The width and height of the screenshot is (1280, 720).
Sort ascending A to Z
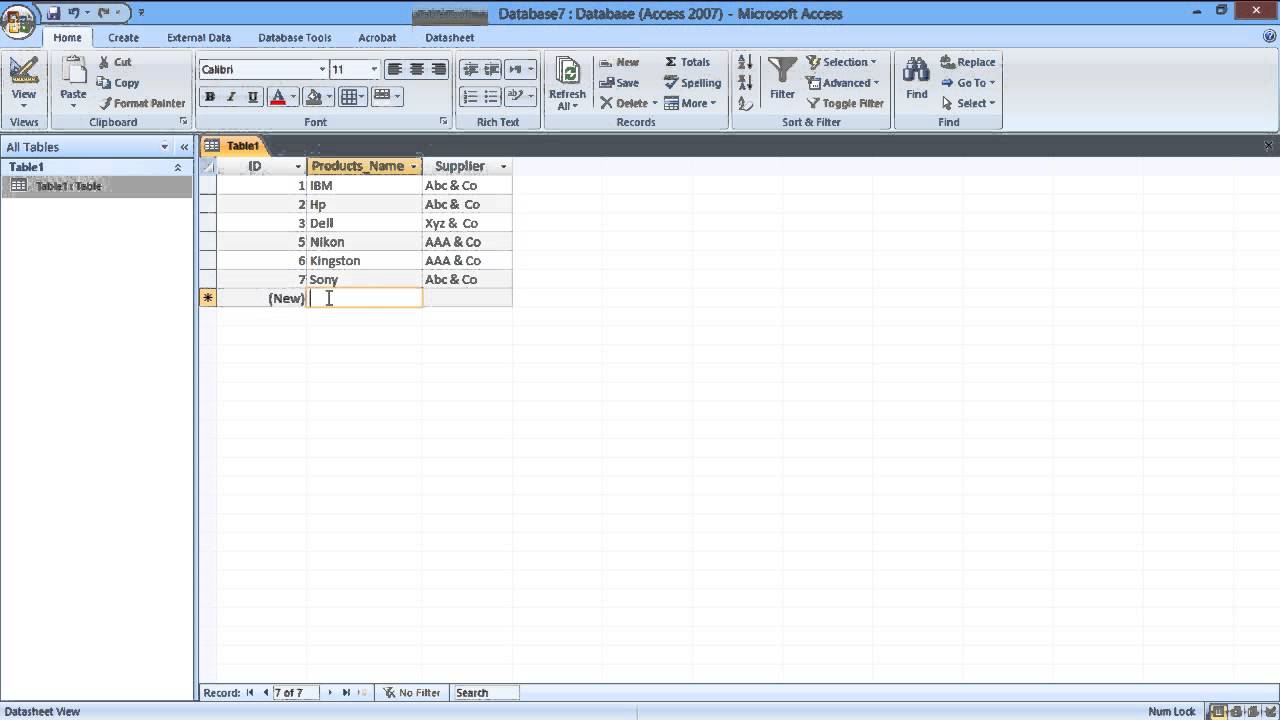pyautogui.click(x=745, y=62)
